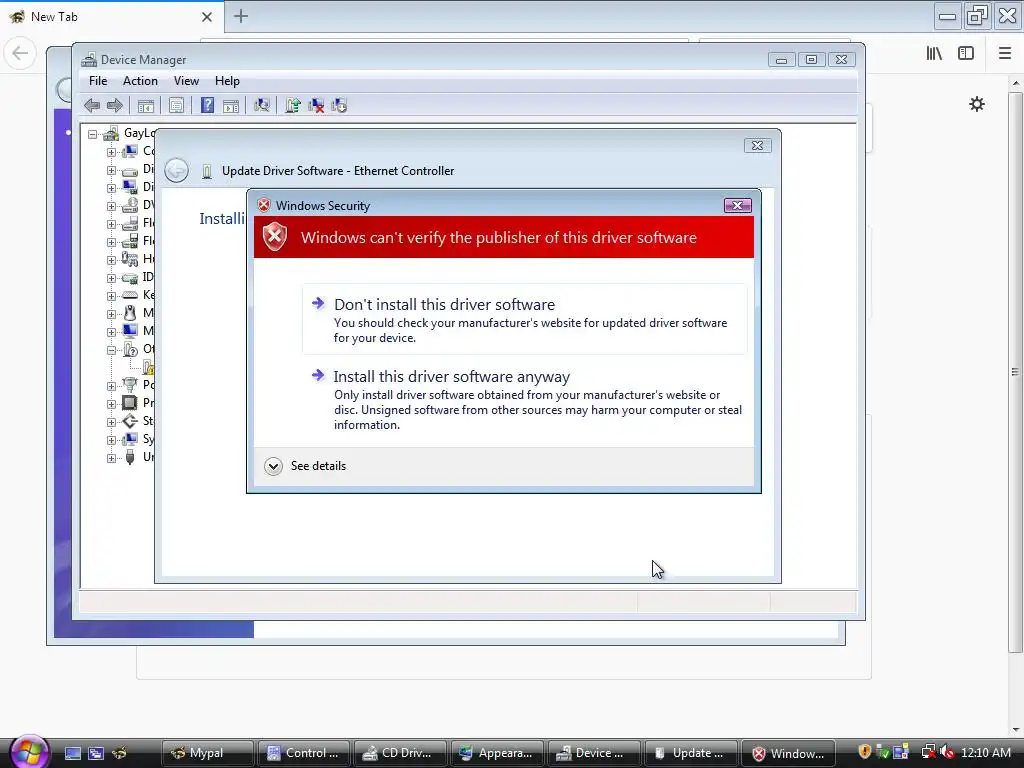Screen dimensions: 1024x768
Task: Click the Windows Start orb
Action: click(x=29, y=752)
